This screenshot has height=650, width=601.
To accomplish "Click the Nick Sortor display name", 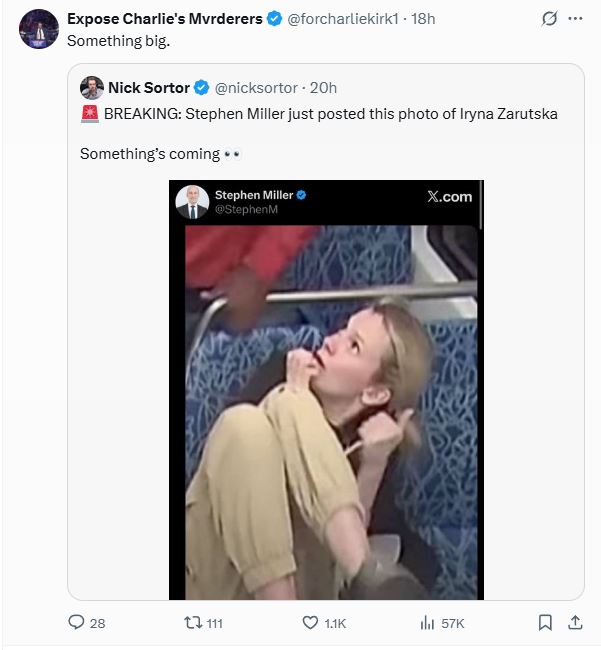I will 148,87.
